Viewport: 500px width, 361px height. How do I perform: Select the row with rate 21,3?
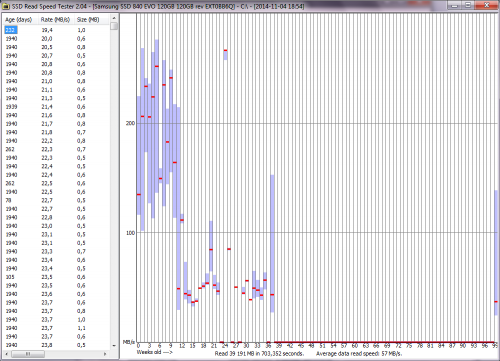pyautogui.click(x=56, y=98)
